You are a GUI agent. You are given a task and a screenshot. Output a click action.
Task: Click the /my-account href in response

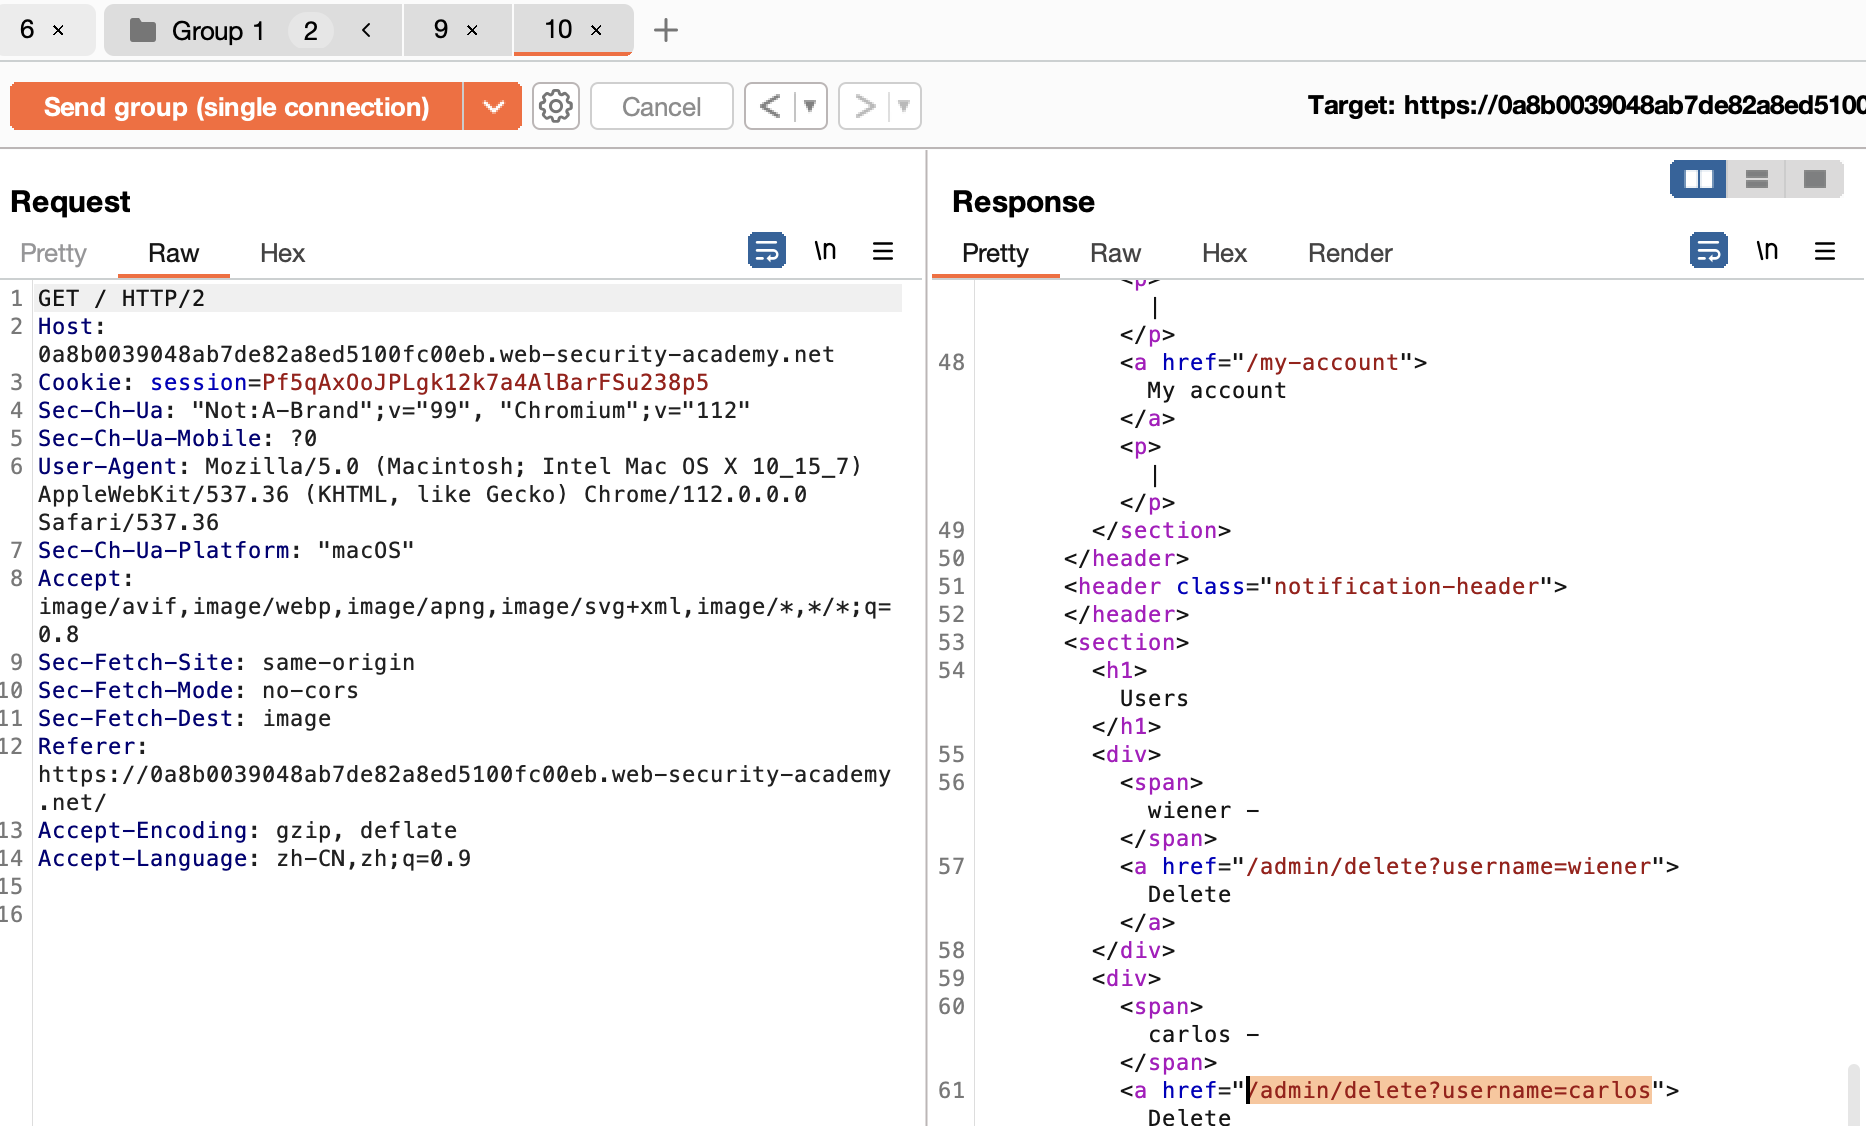click(x=1322, y=362)
